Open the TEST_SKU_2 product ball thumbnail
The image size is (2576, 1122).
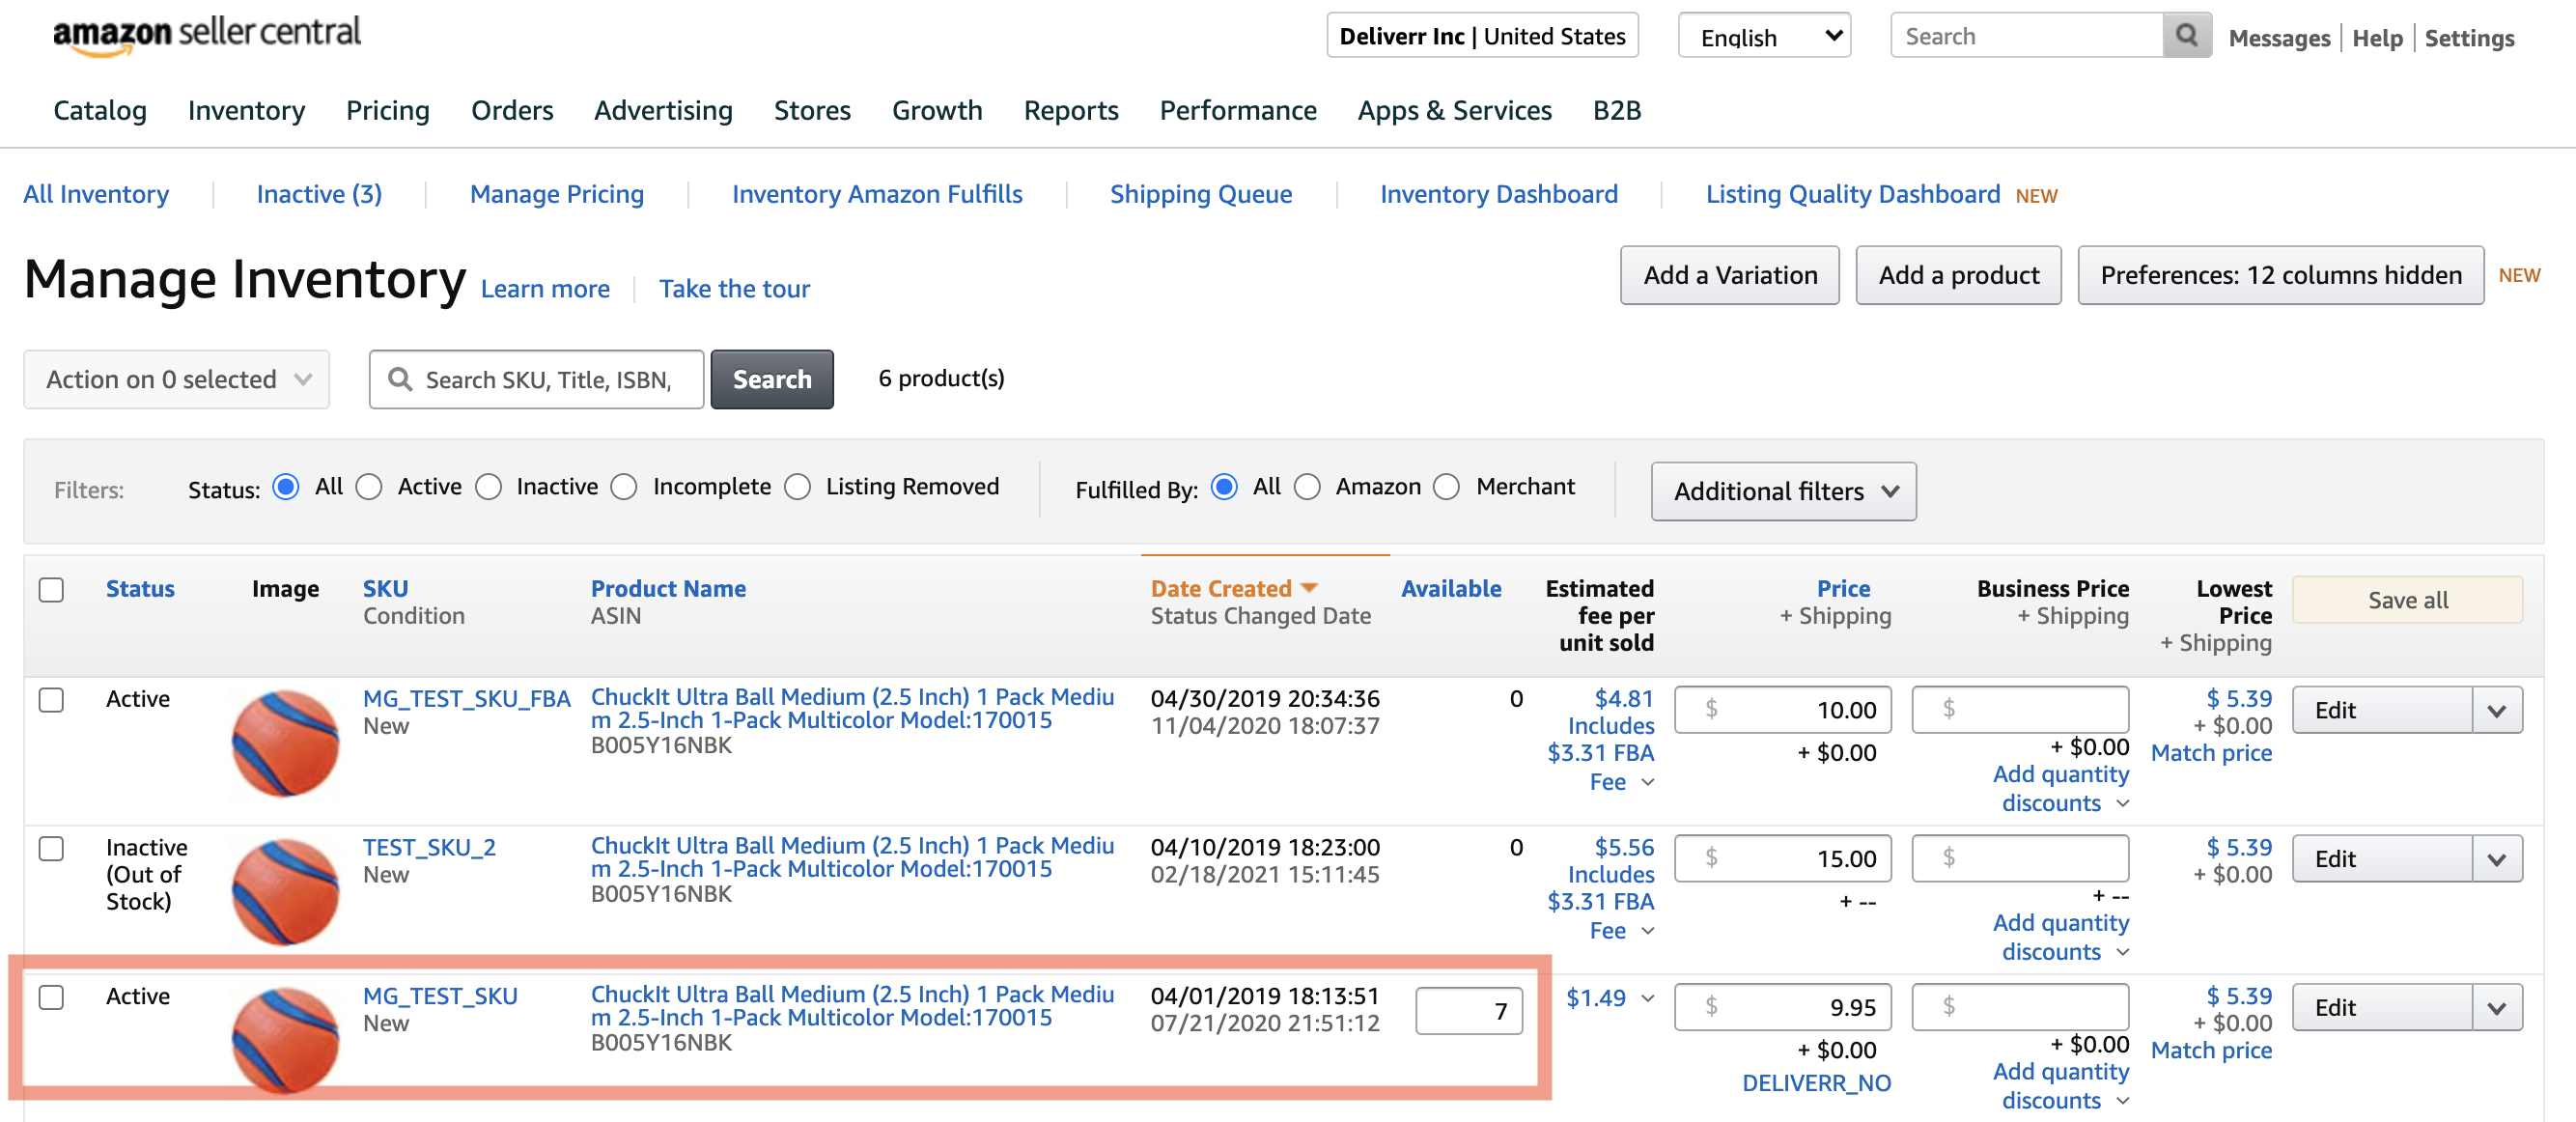pos(285,891)
